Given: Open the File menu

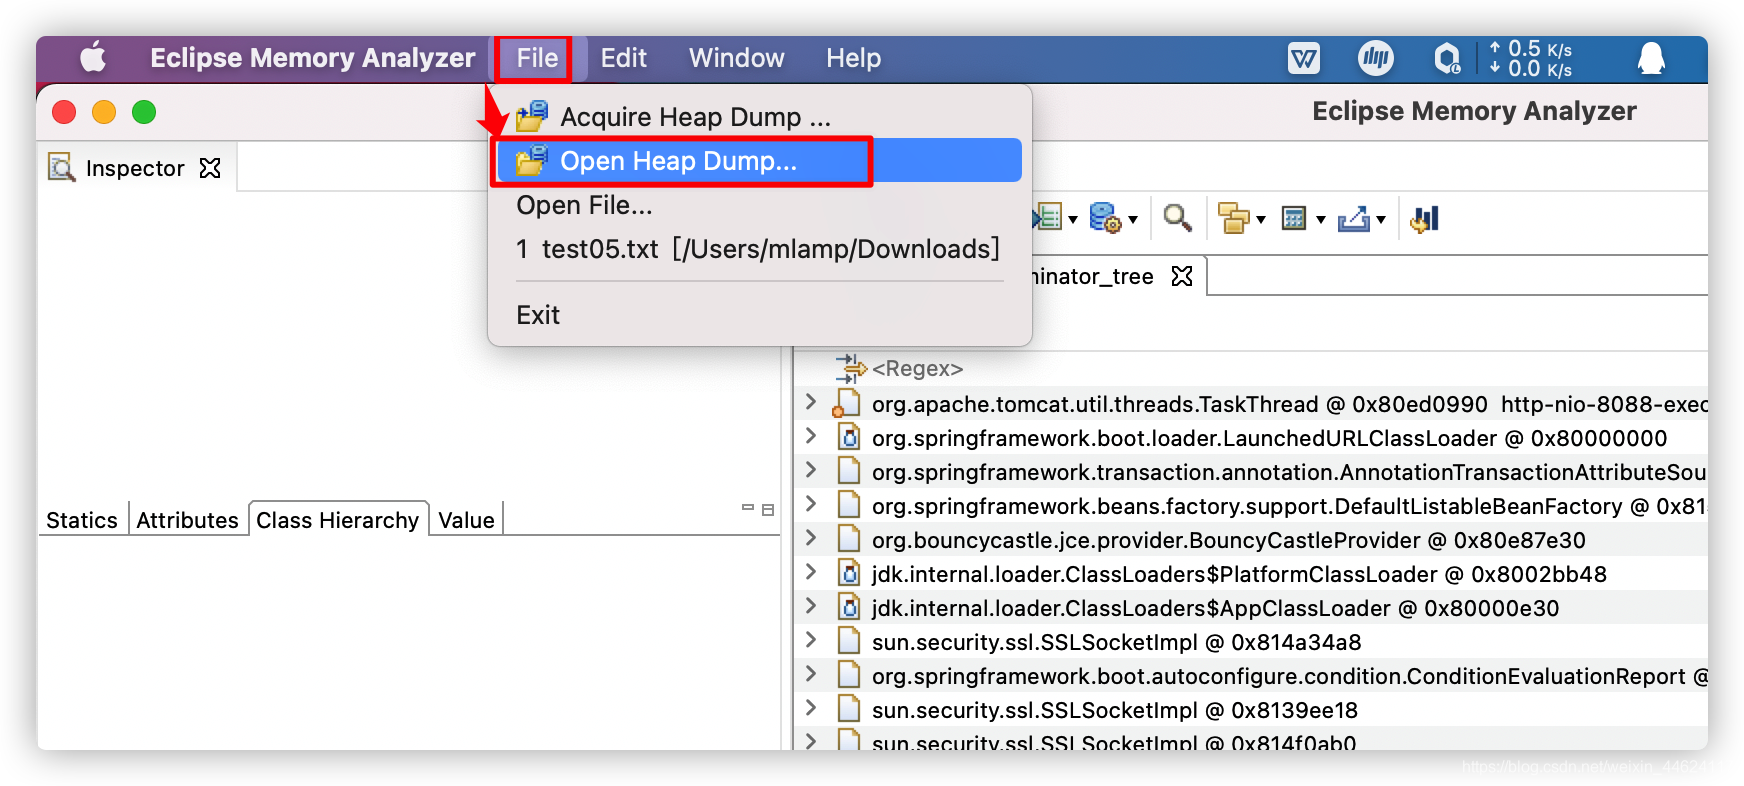Looking at the screenshot, I should pos(537,58).
